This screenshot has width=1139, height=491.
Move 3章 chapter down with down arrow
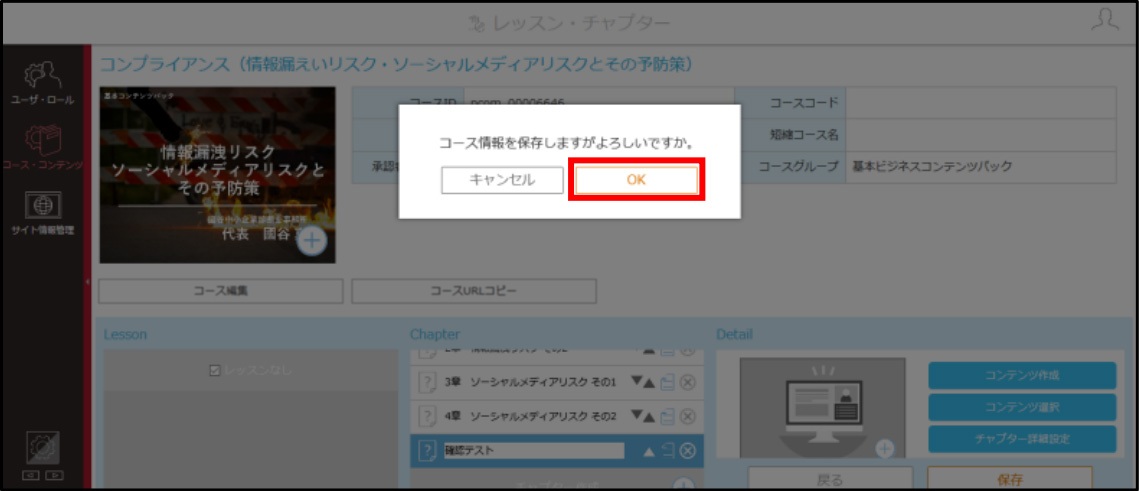(636, 382)
